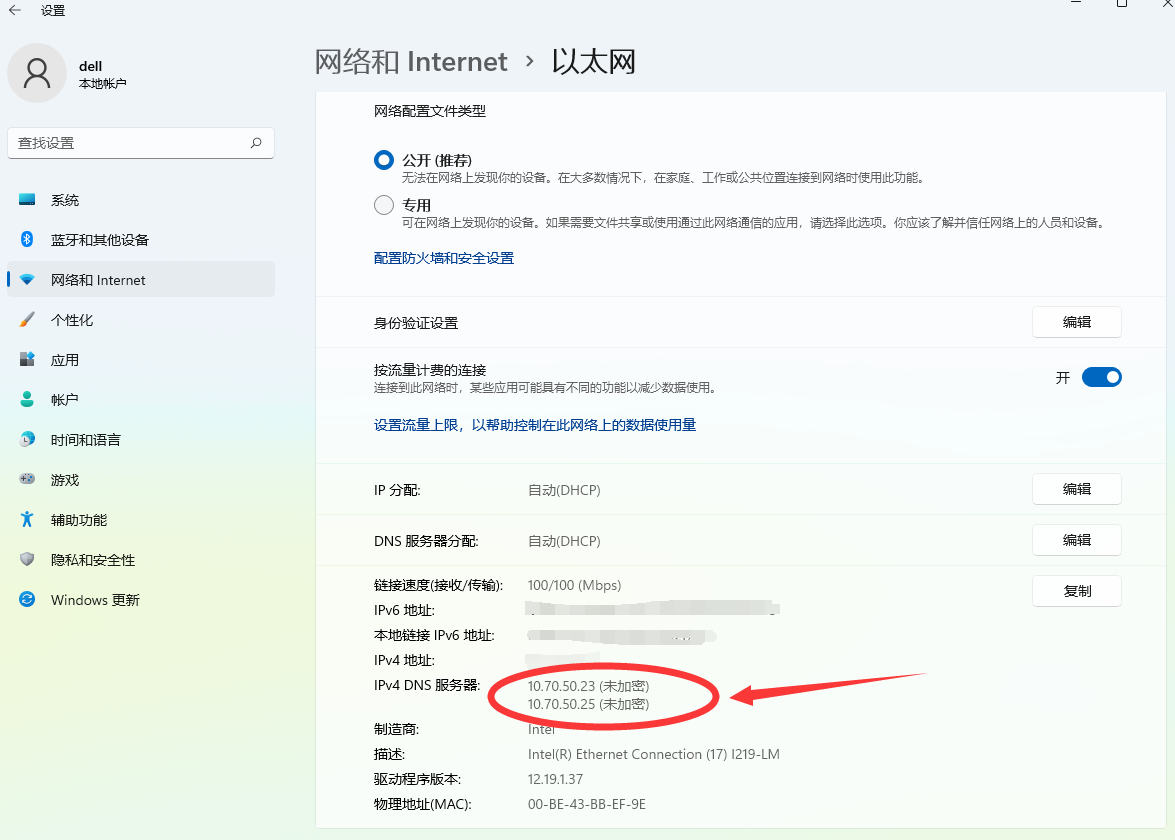Open 系统 settings from sidebar
This screenshot has height=840, width=1175.
click(x=65, y=200)
